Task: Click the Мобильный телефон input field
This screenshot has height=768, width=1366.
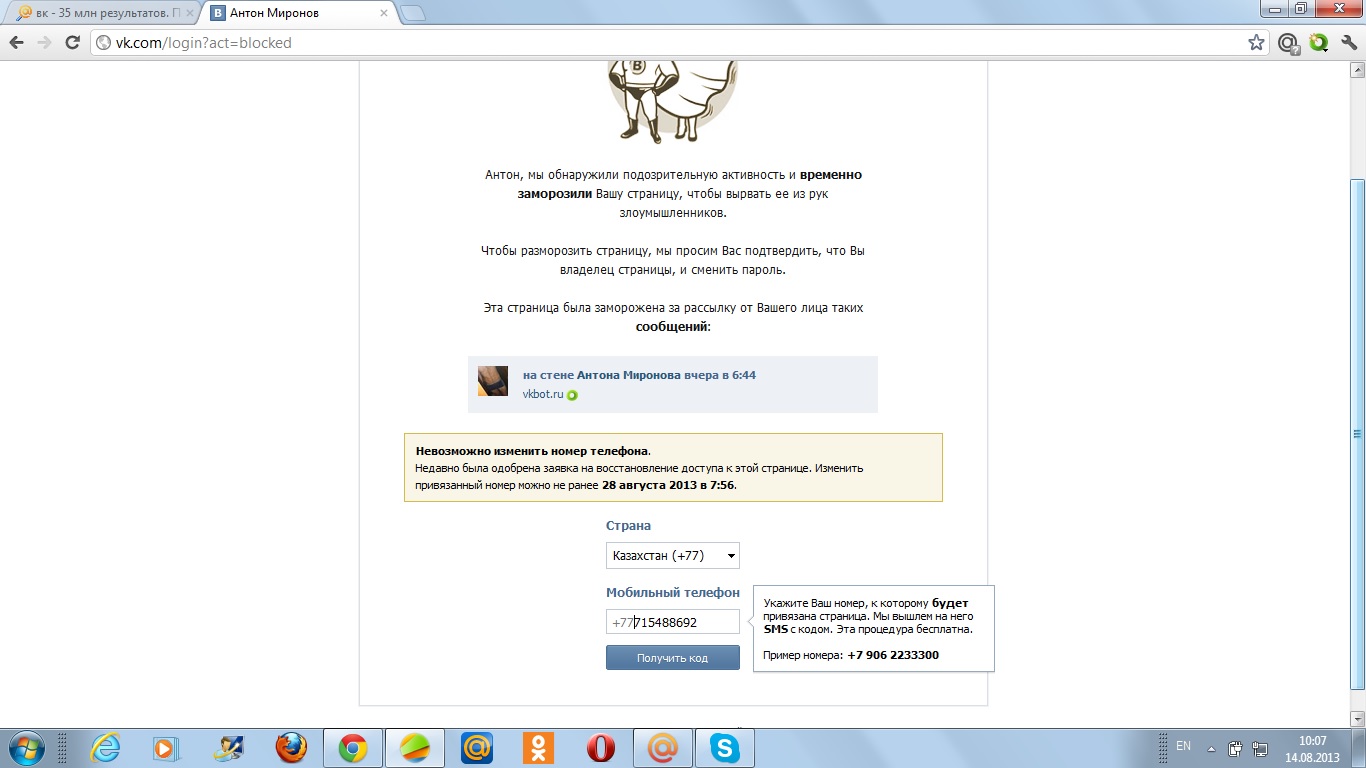Action: pos(673,622)
